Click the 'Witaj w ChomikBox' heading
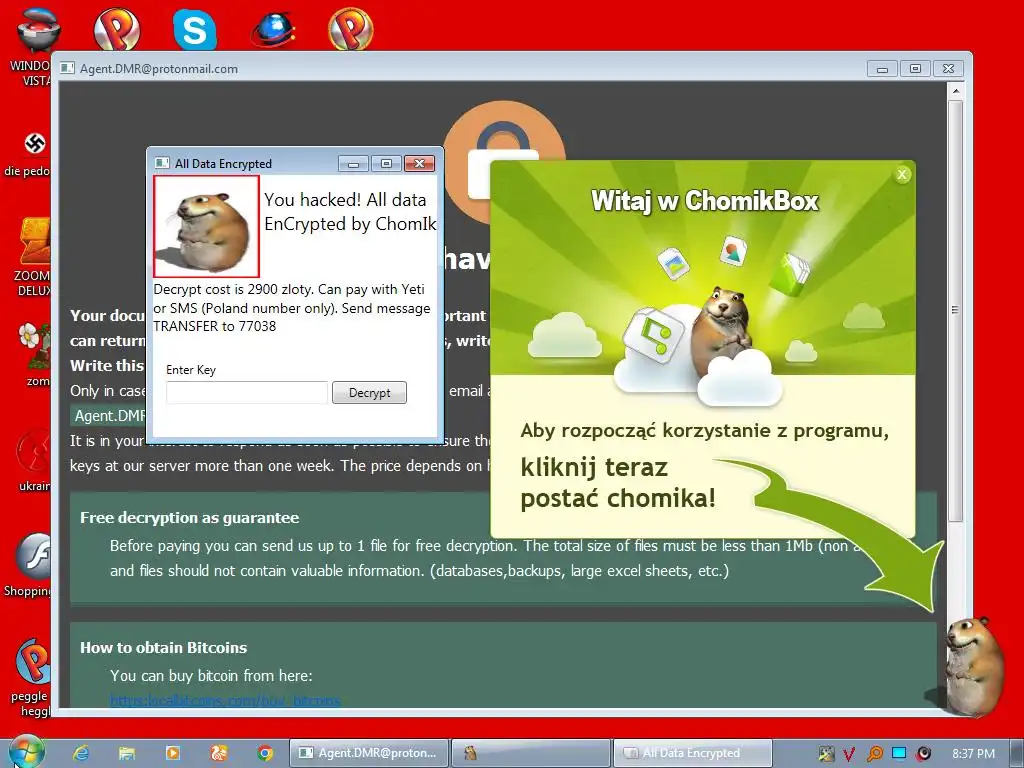This screenshot has height=768, width=1024. pyautogui.click(x=705, y=200)
